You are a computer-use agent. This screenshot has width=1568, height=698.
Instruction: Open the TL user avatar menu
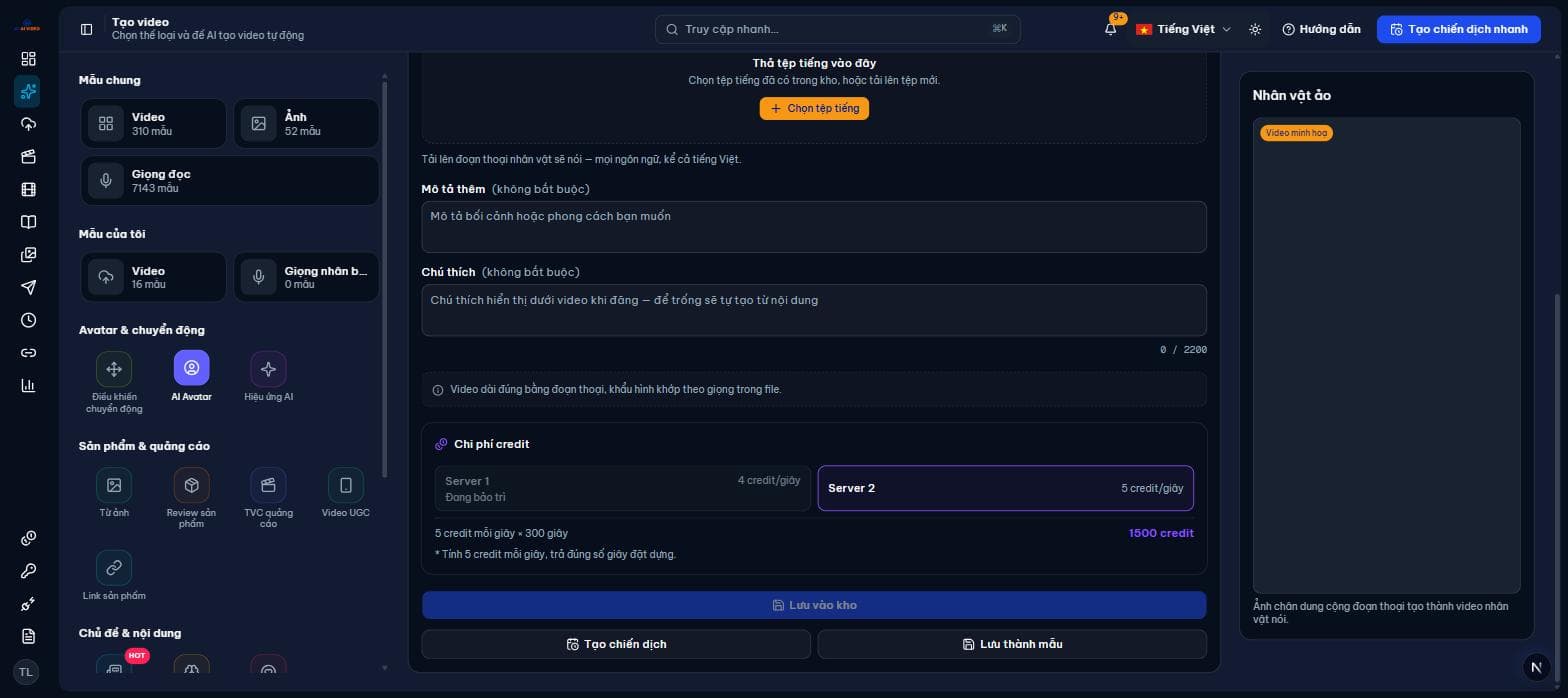click(27, 672)
